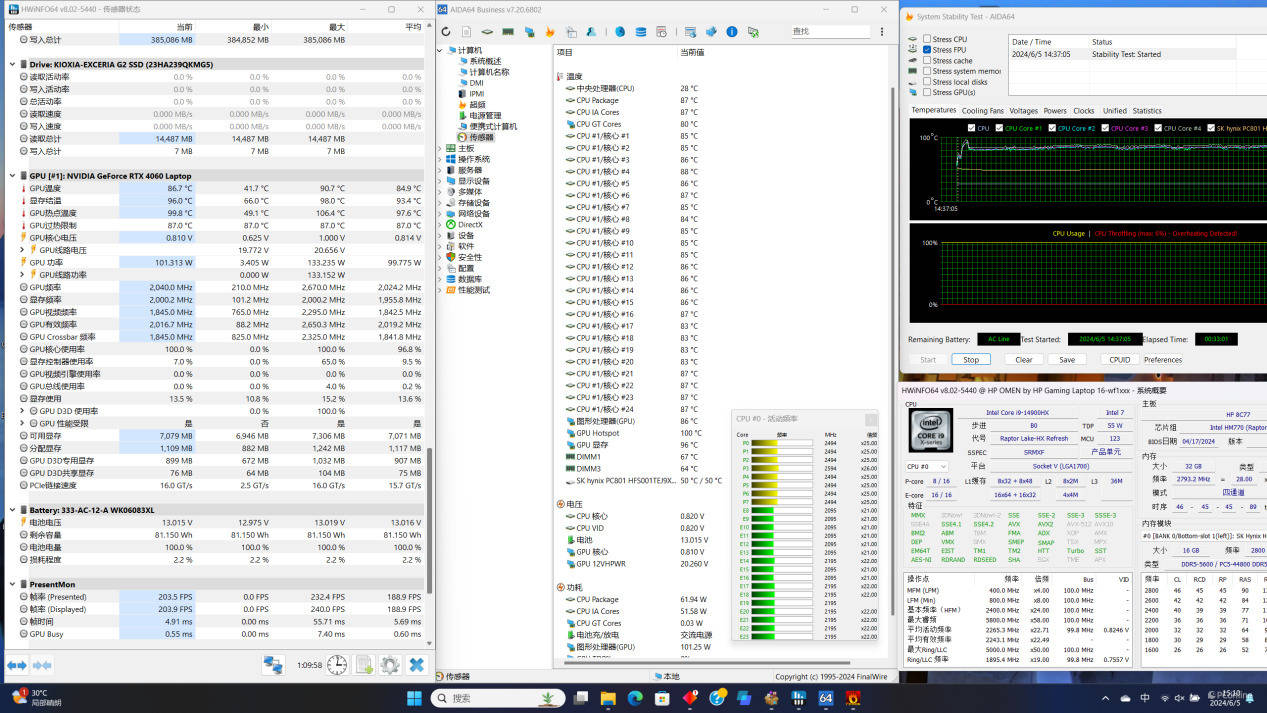The width and height of the screenshot is (1267, 713).
Task: Launch Microsoft Edge from taskbar
Action: (x=635, y=698)
